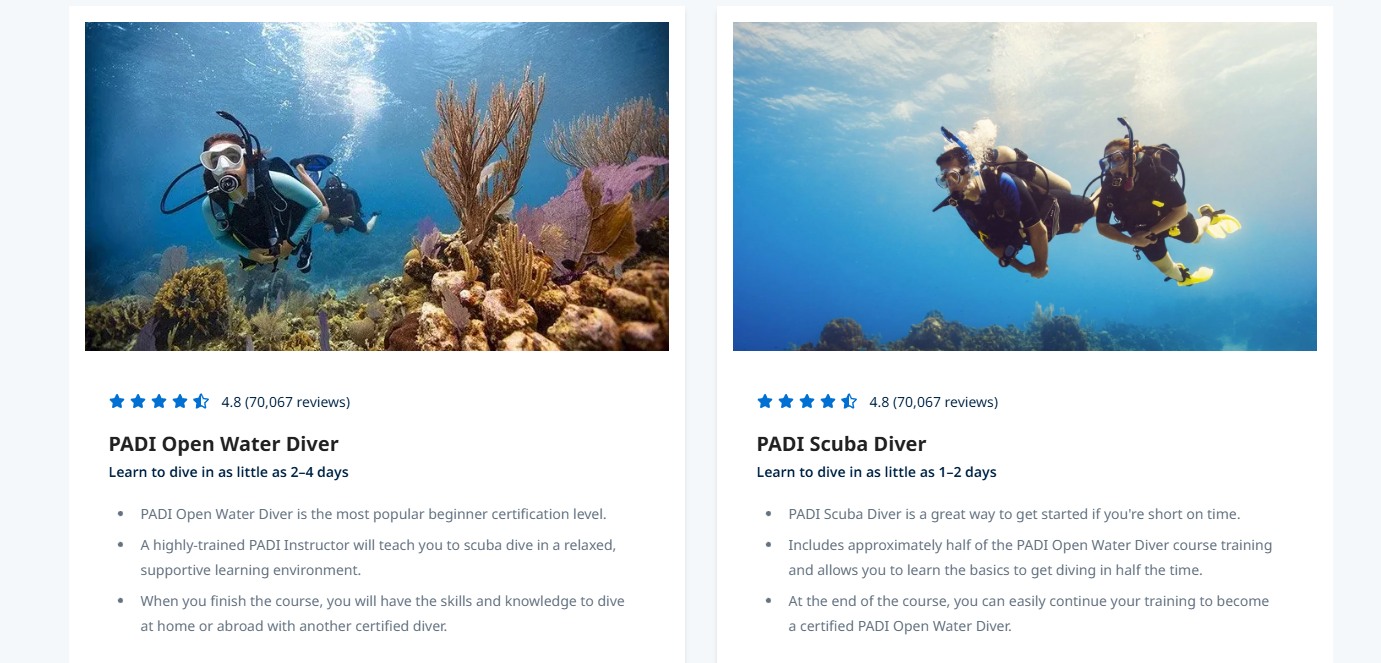Click fourth star of Open Water Diver rating

pos(180,402)
